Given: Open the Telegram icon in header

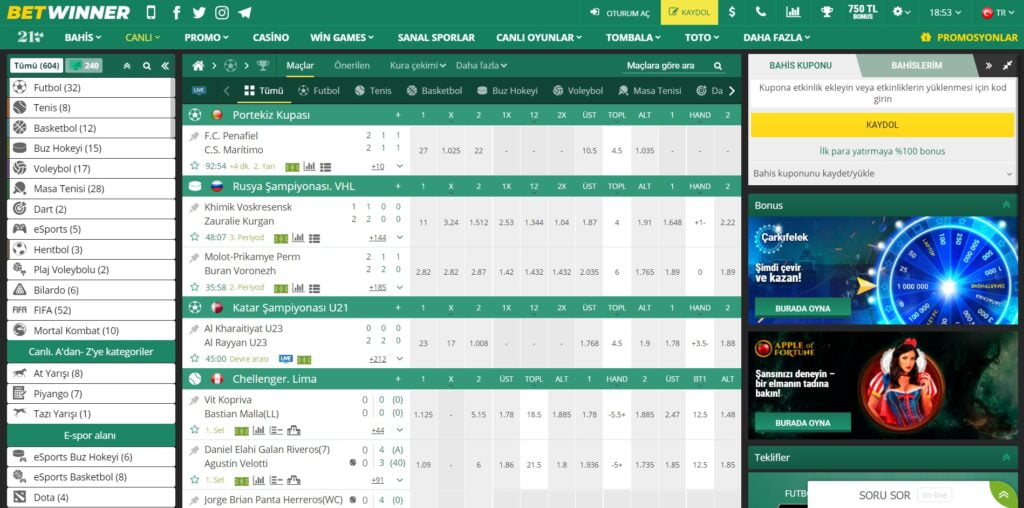Looking at the screenshot, I should point(245,12).
